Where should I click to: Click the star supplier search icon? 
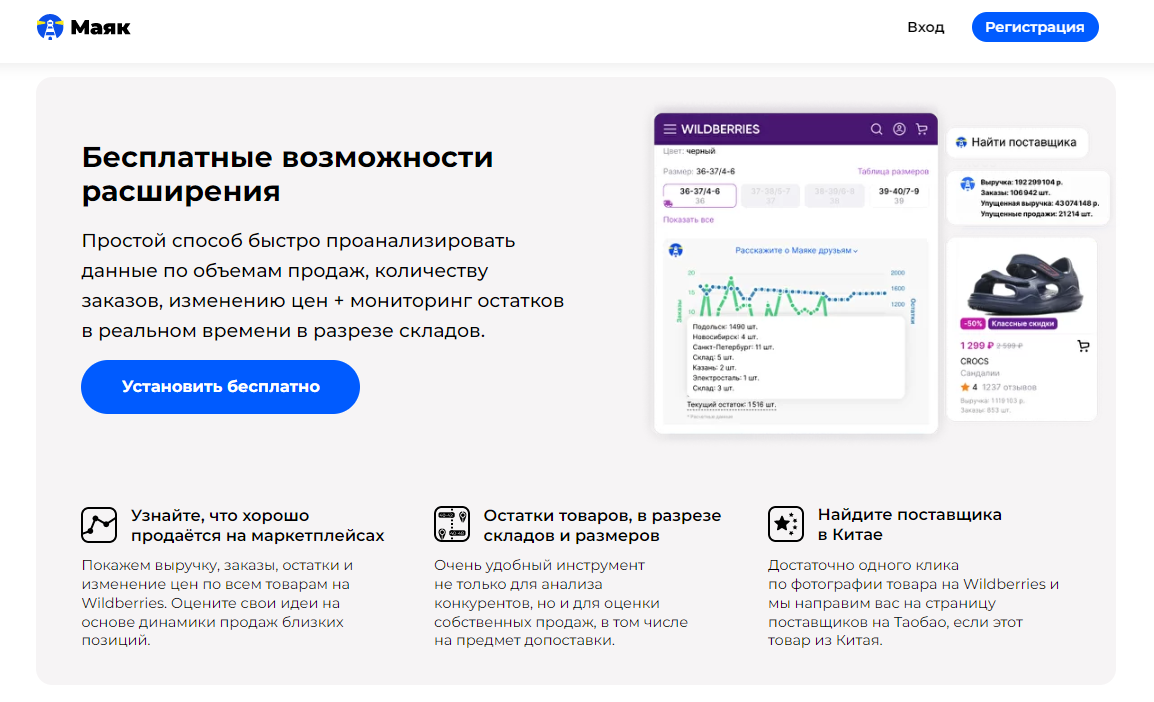pos(785,524)
